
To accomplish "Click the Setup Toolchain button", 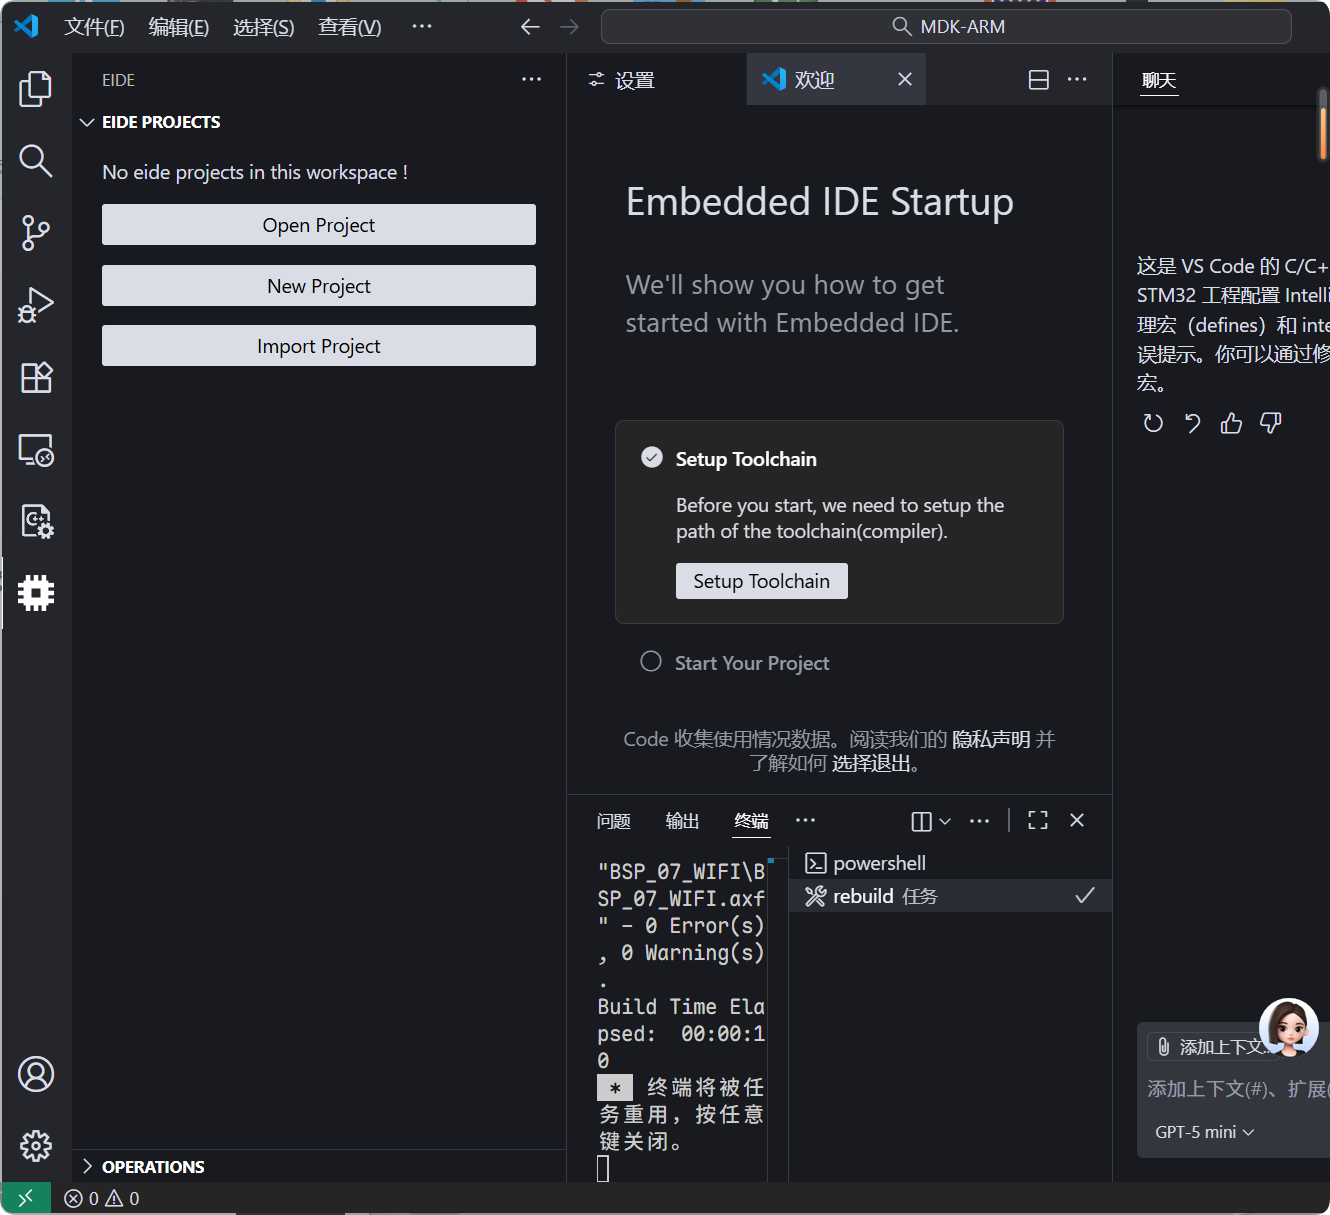I will [762, 581].
